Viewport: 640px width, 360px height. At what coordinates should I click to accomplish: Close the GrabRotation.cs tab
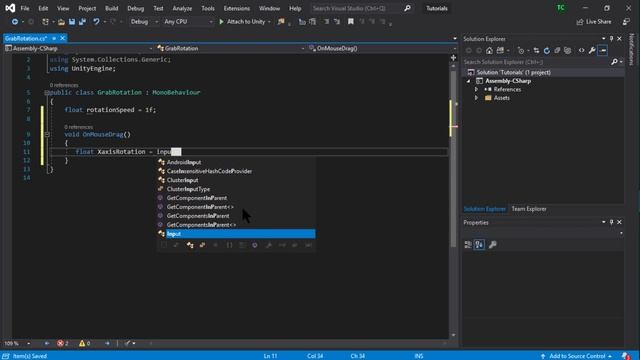pos(62,38)
